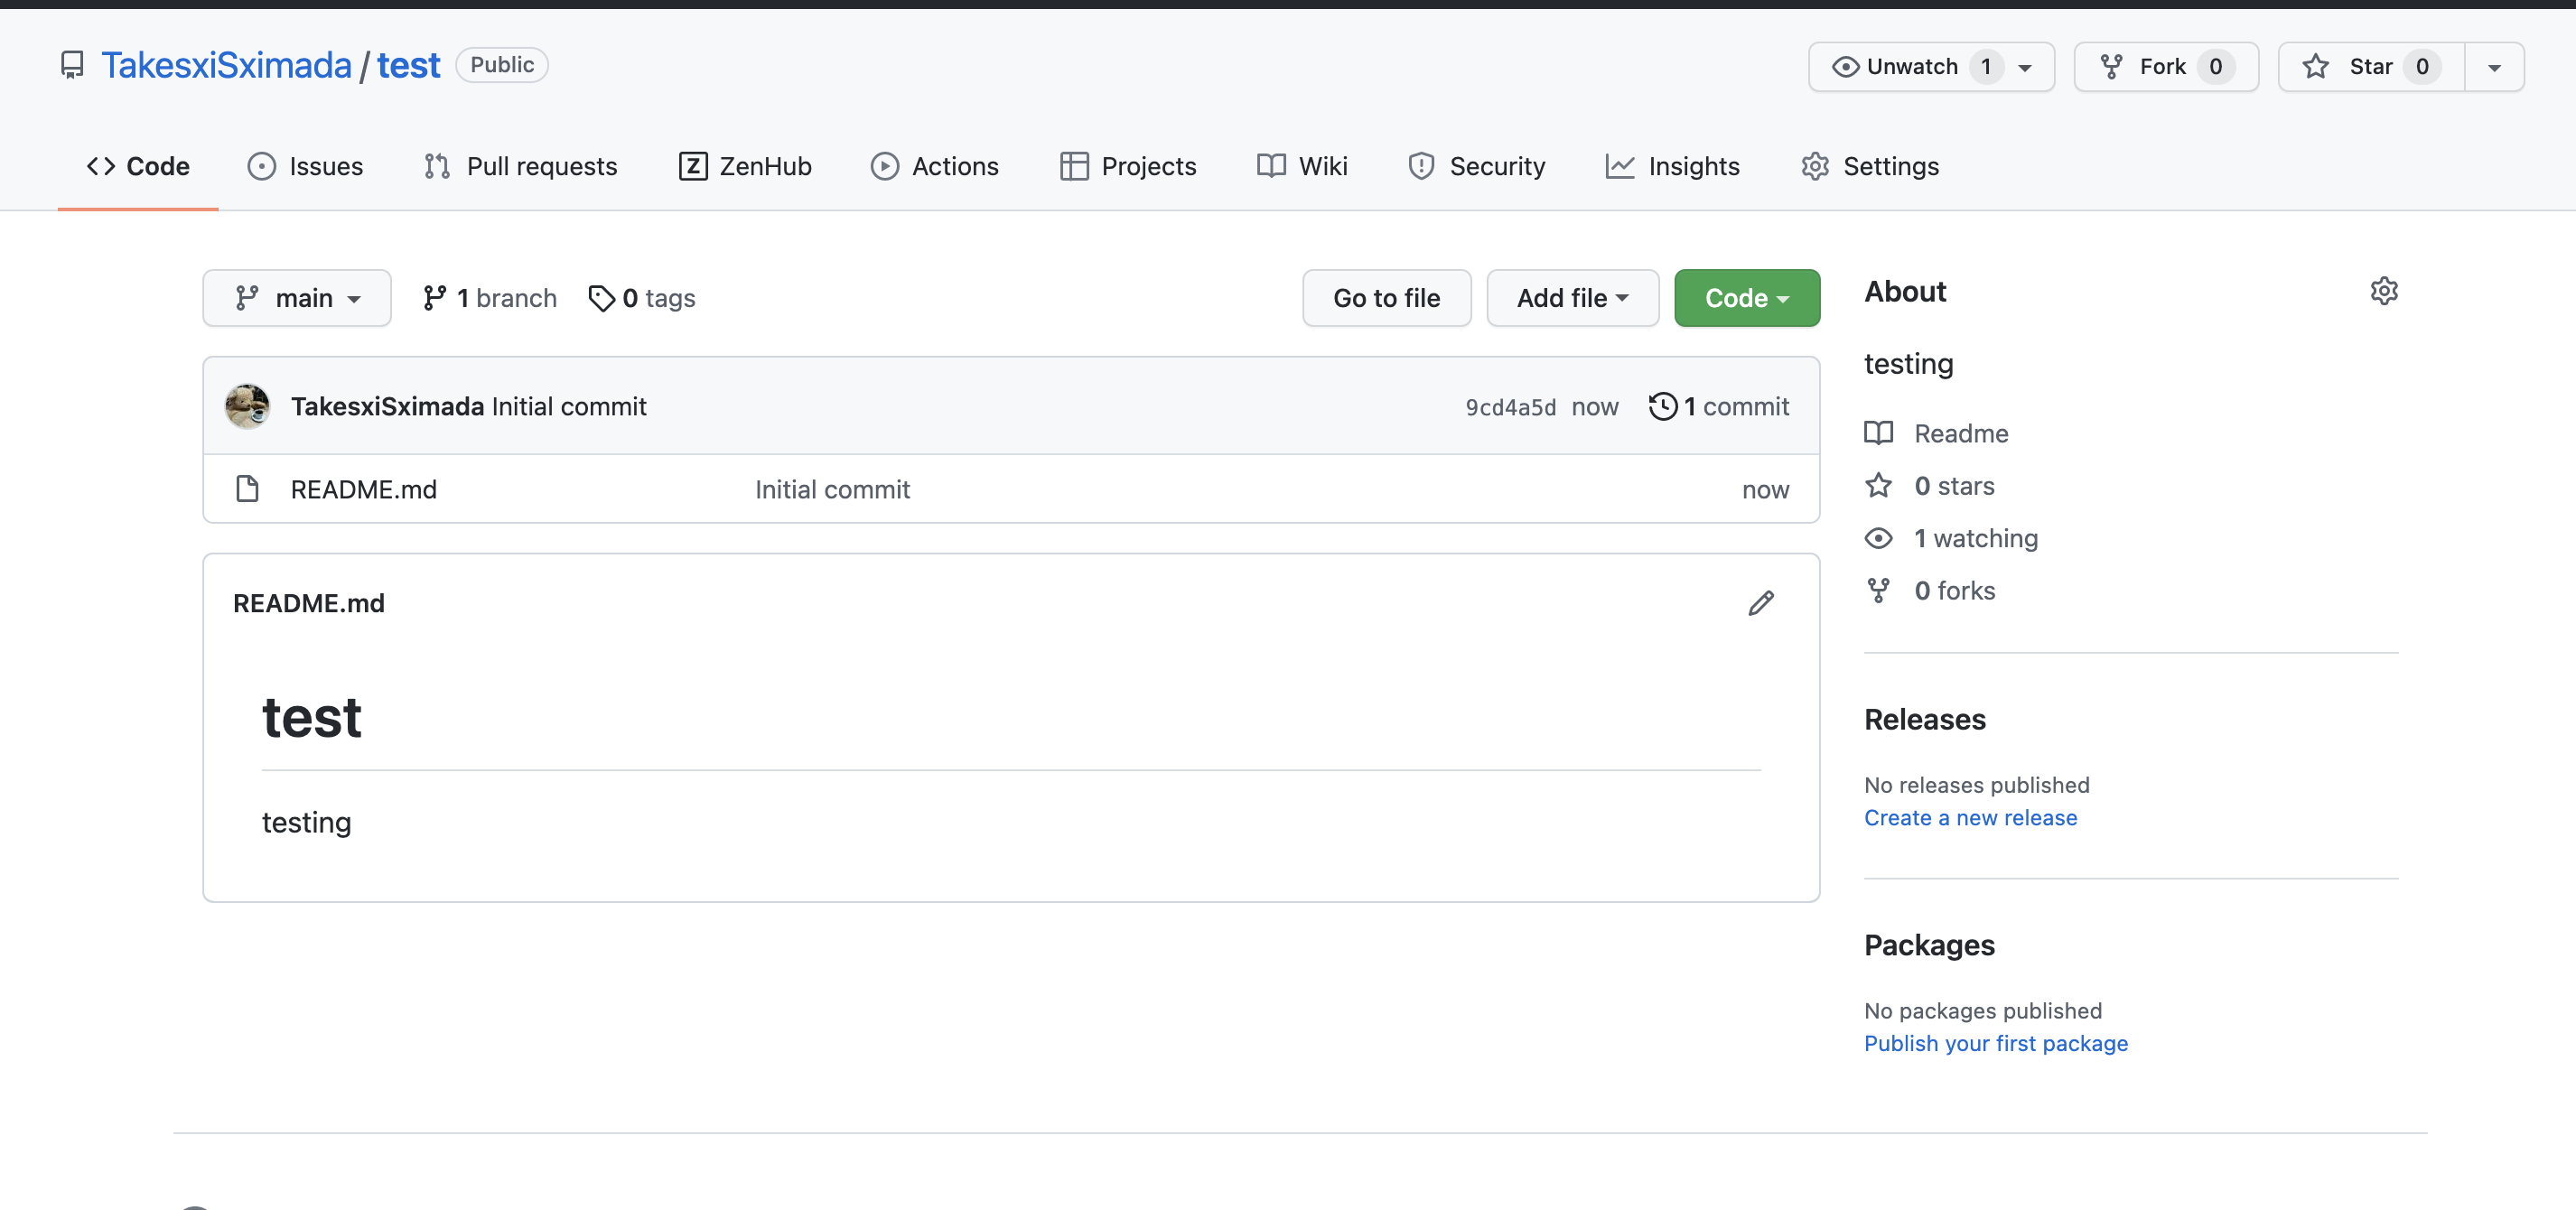Open the Insights tab

[x=1672, y=166]
